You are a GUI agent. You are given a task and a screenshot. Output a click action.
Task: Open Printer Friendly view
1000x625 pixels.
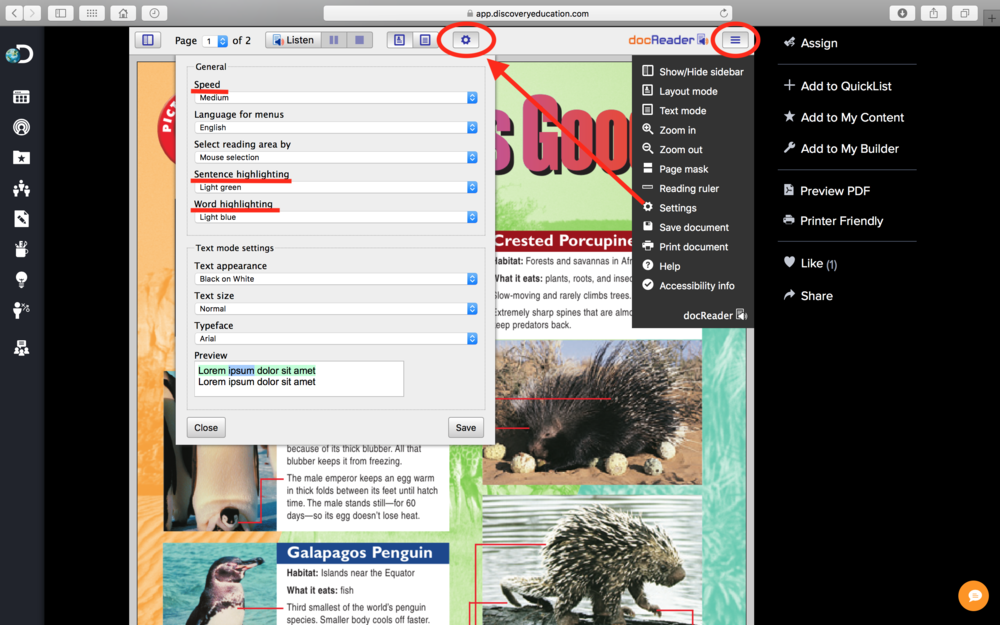click(x=834, y=221)
